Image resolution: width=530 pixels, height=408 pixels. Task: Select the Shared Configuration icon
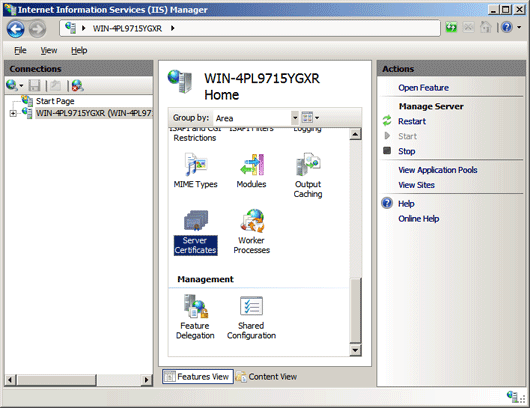[x=251, y=317]
